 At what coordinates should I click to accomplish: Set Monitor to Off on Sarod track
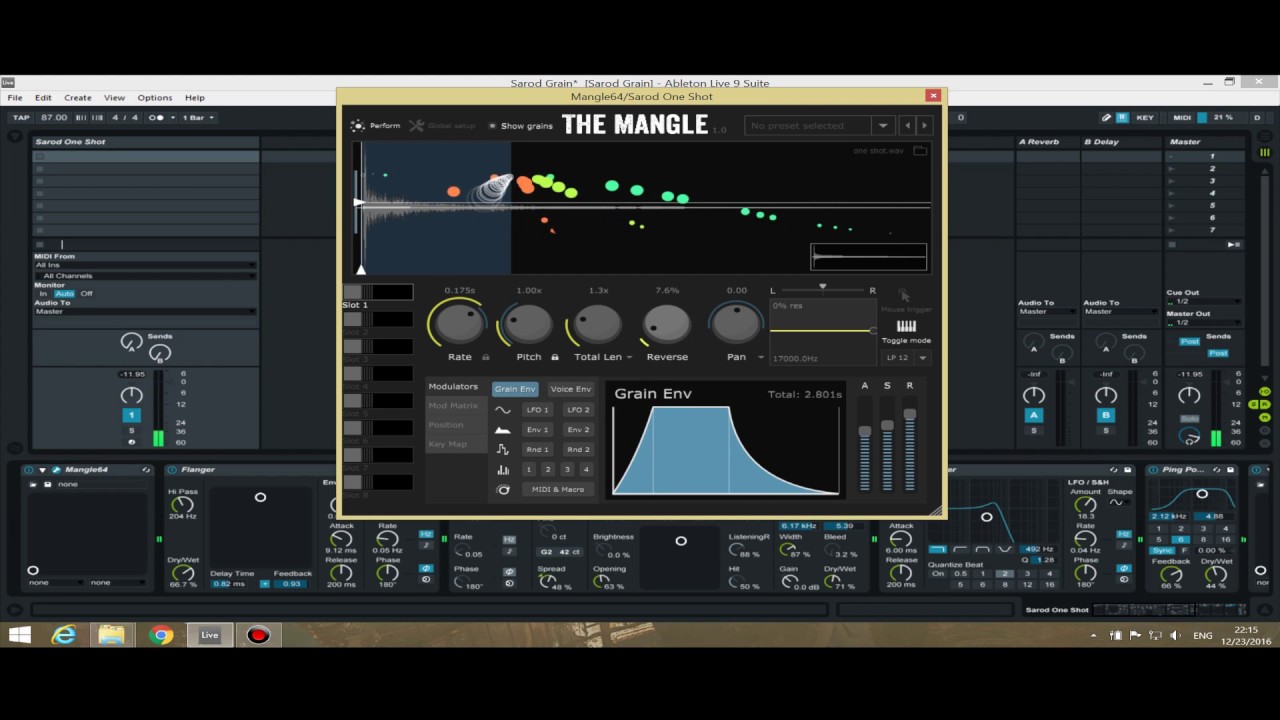coord(87,294)
